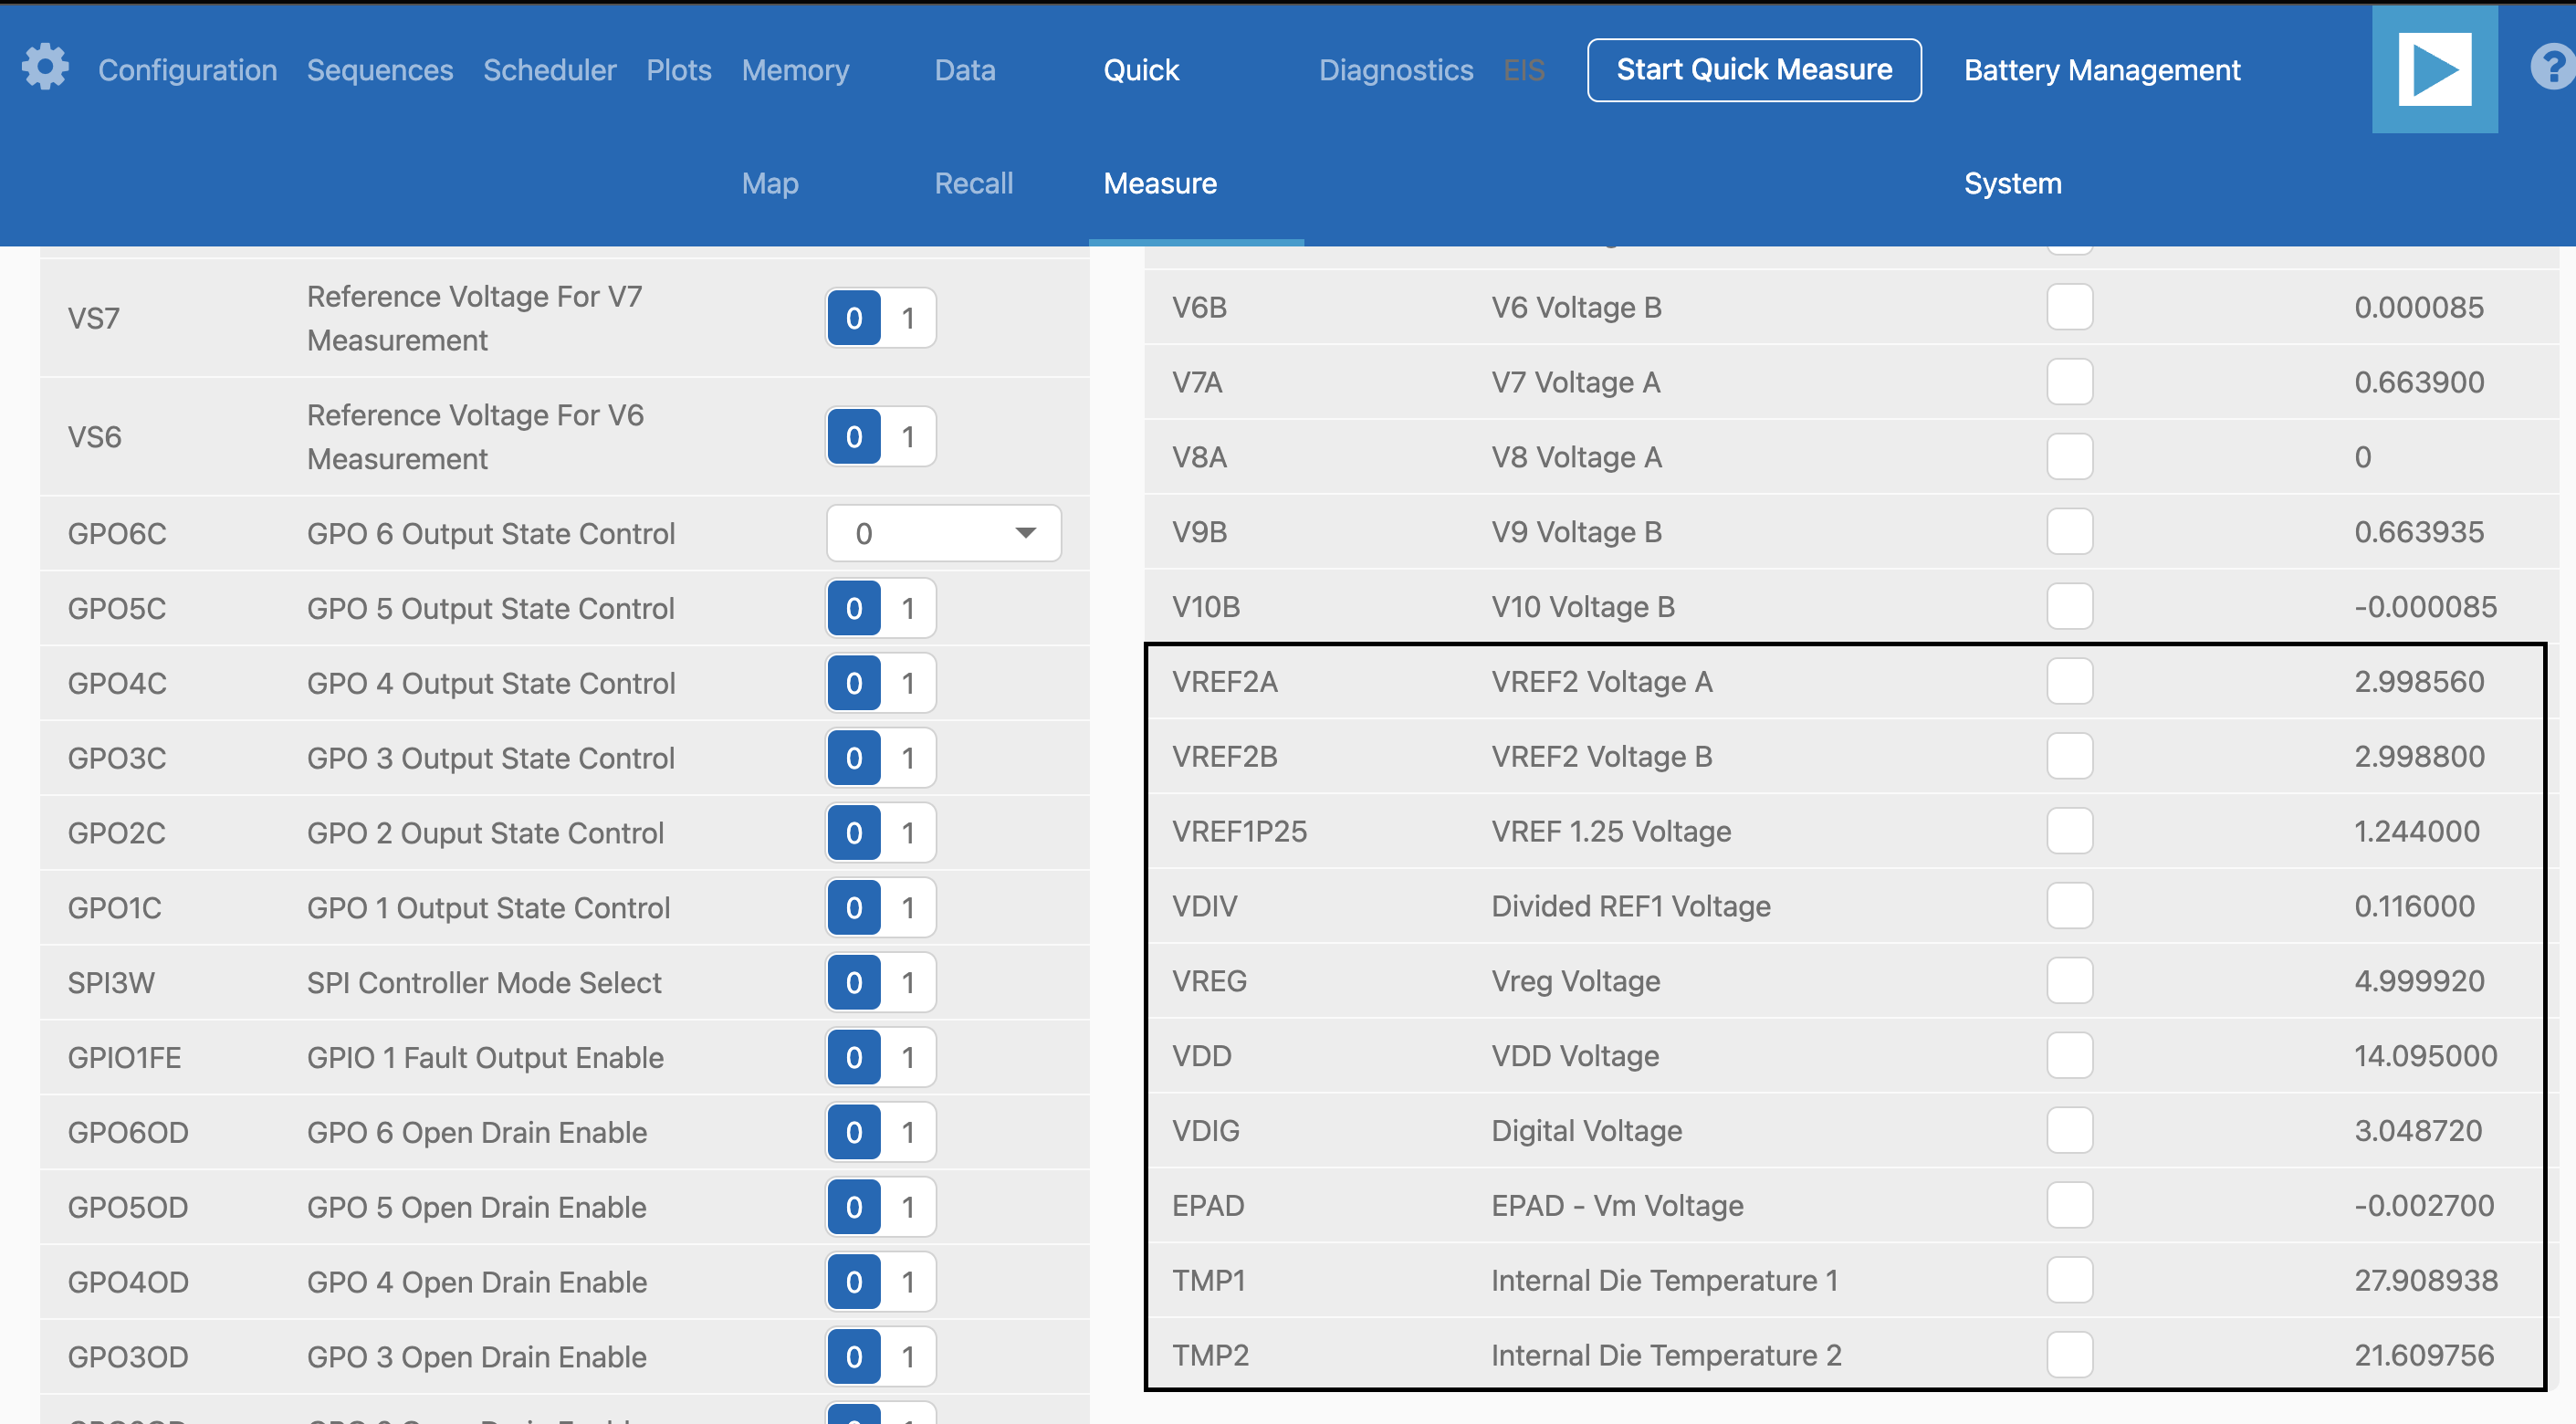Set GPO 1 Output State Control to 1
Screen dimensions: 2576x1424
pos(908,907)
